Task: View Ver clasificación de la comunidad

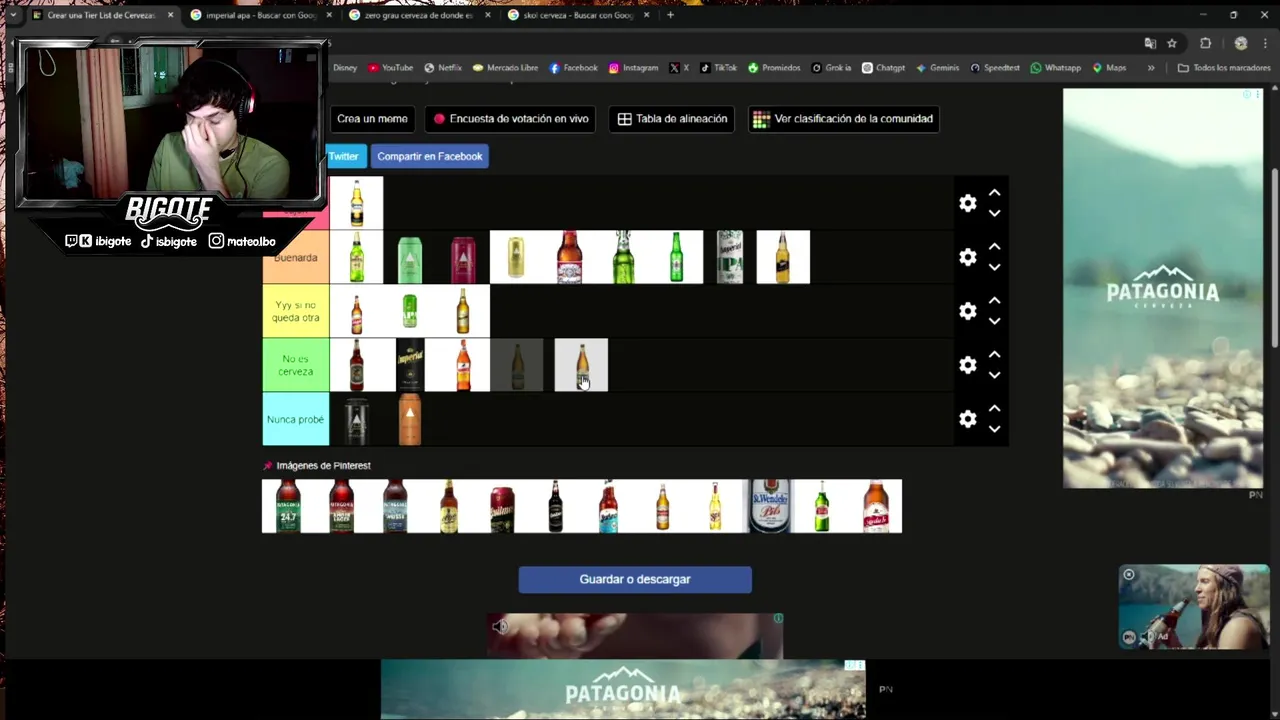Action: 843,119
